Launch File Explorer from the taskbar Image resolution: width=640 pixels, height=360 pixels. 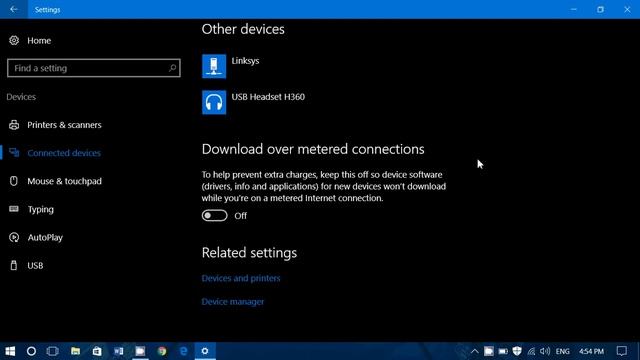pos(76,351)
